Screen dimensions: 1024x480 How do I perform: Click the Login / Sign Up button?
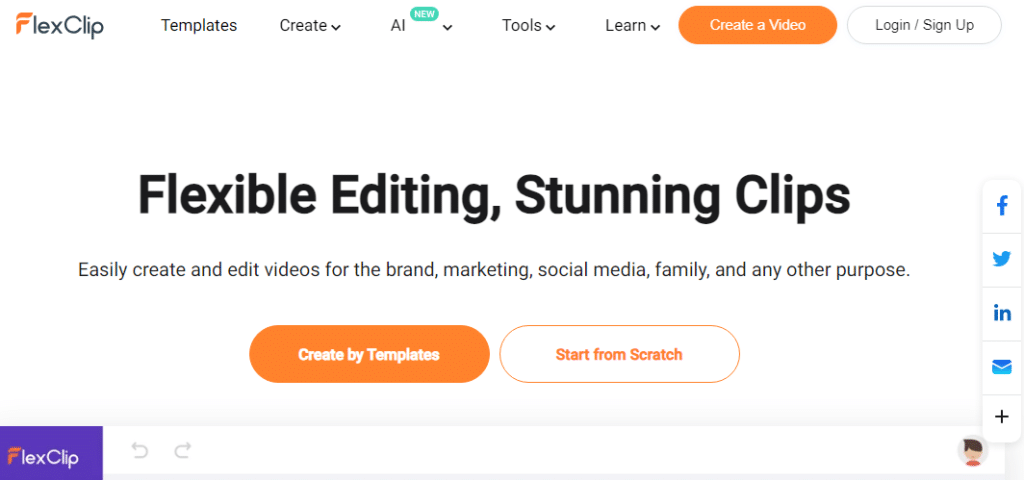pos(923,25)
